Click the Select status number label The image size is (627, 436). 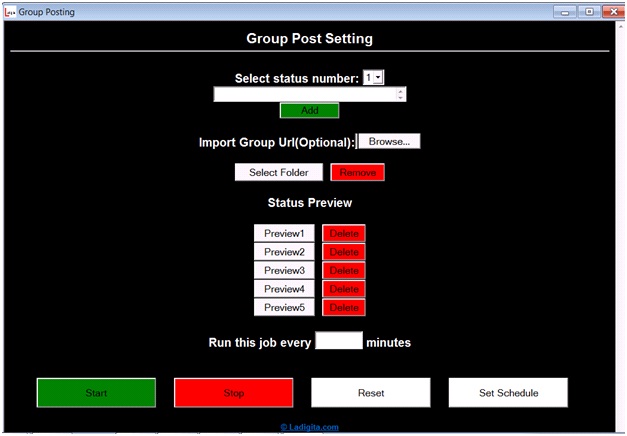click(x=297, y=78)
